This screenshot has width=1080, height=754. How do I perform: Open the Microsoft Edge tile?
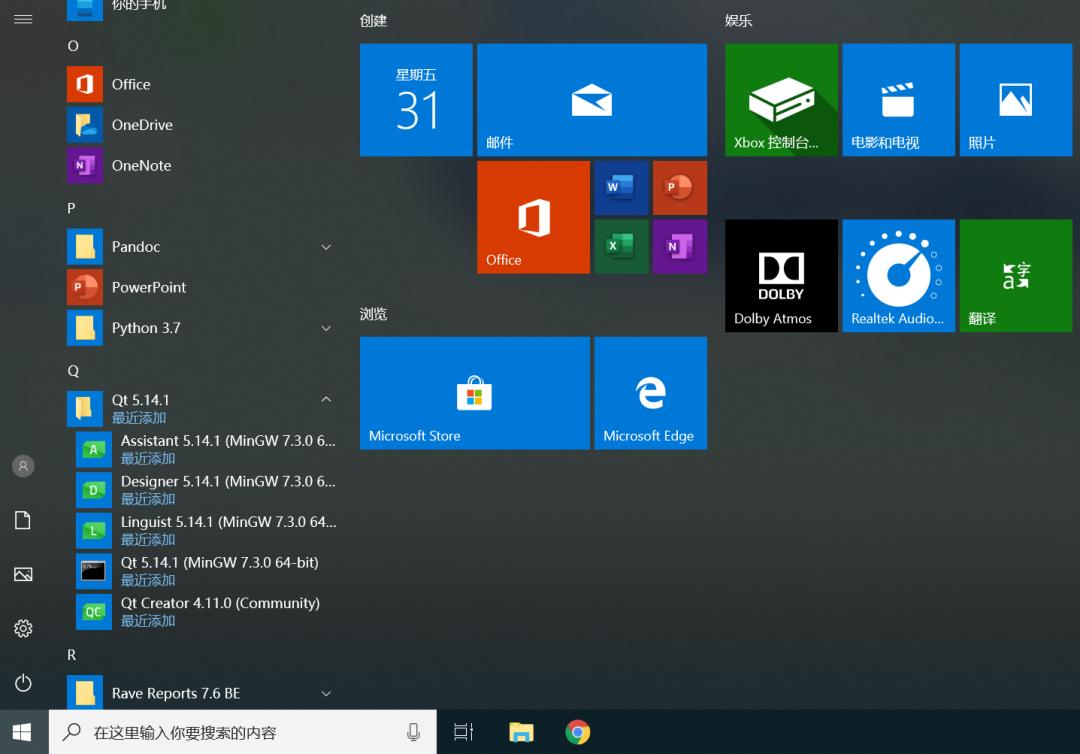coord(650,392)
